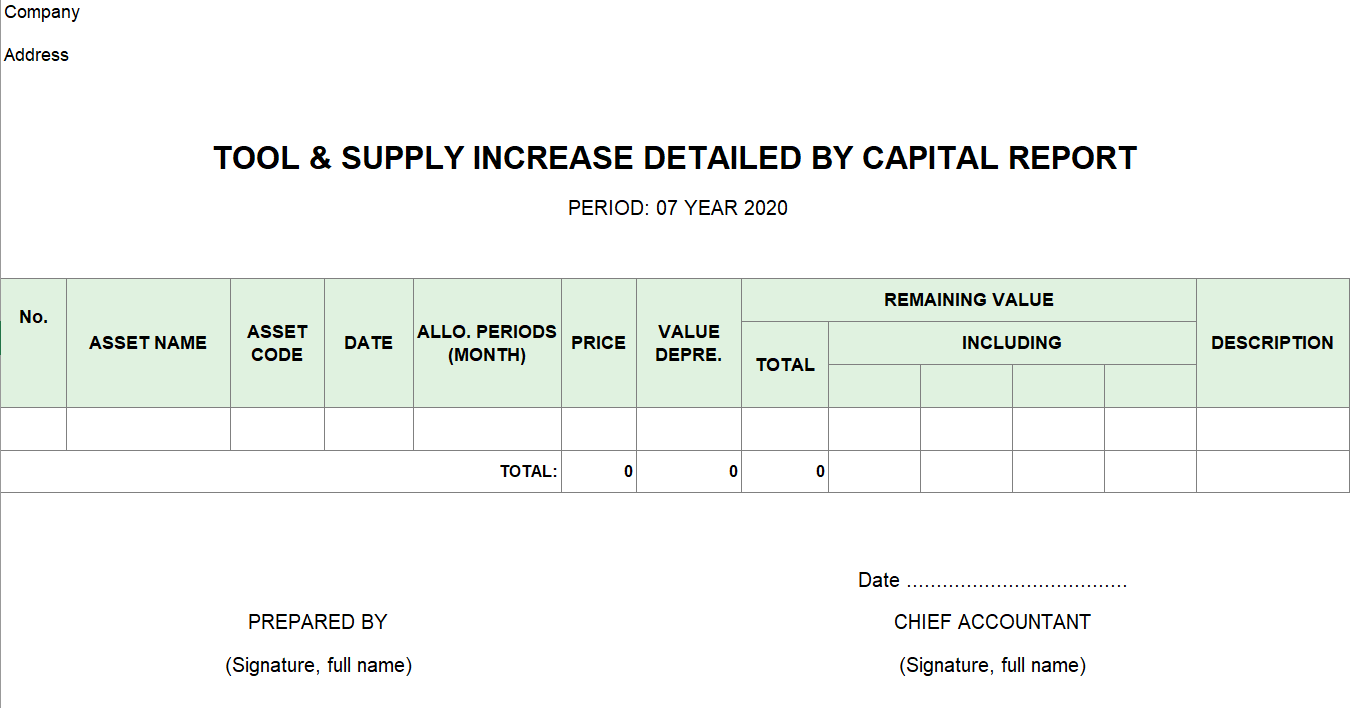
Task: Select the ASSET NAME column header
Action: [x=148, y=343]
